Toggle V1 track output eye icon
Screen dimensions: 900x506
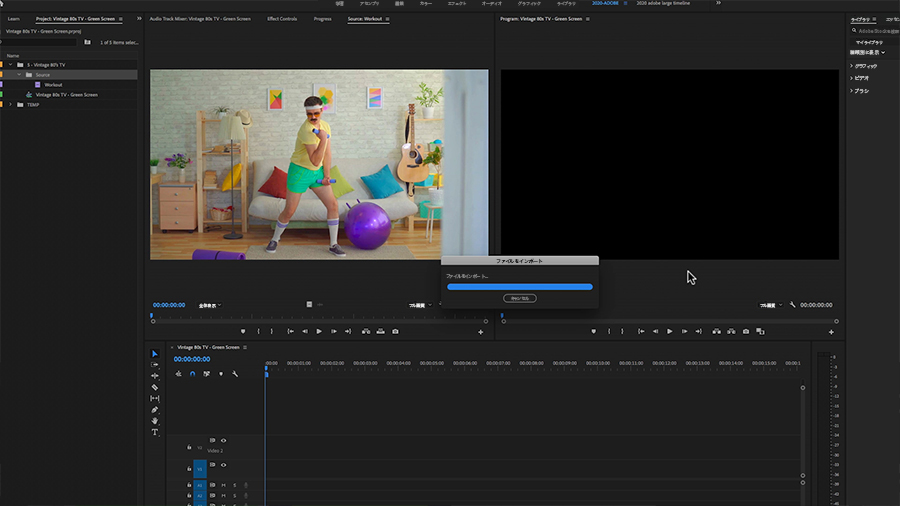[x=223, y=465]
